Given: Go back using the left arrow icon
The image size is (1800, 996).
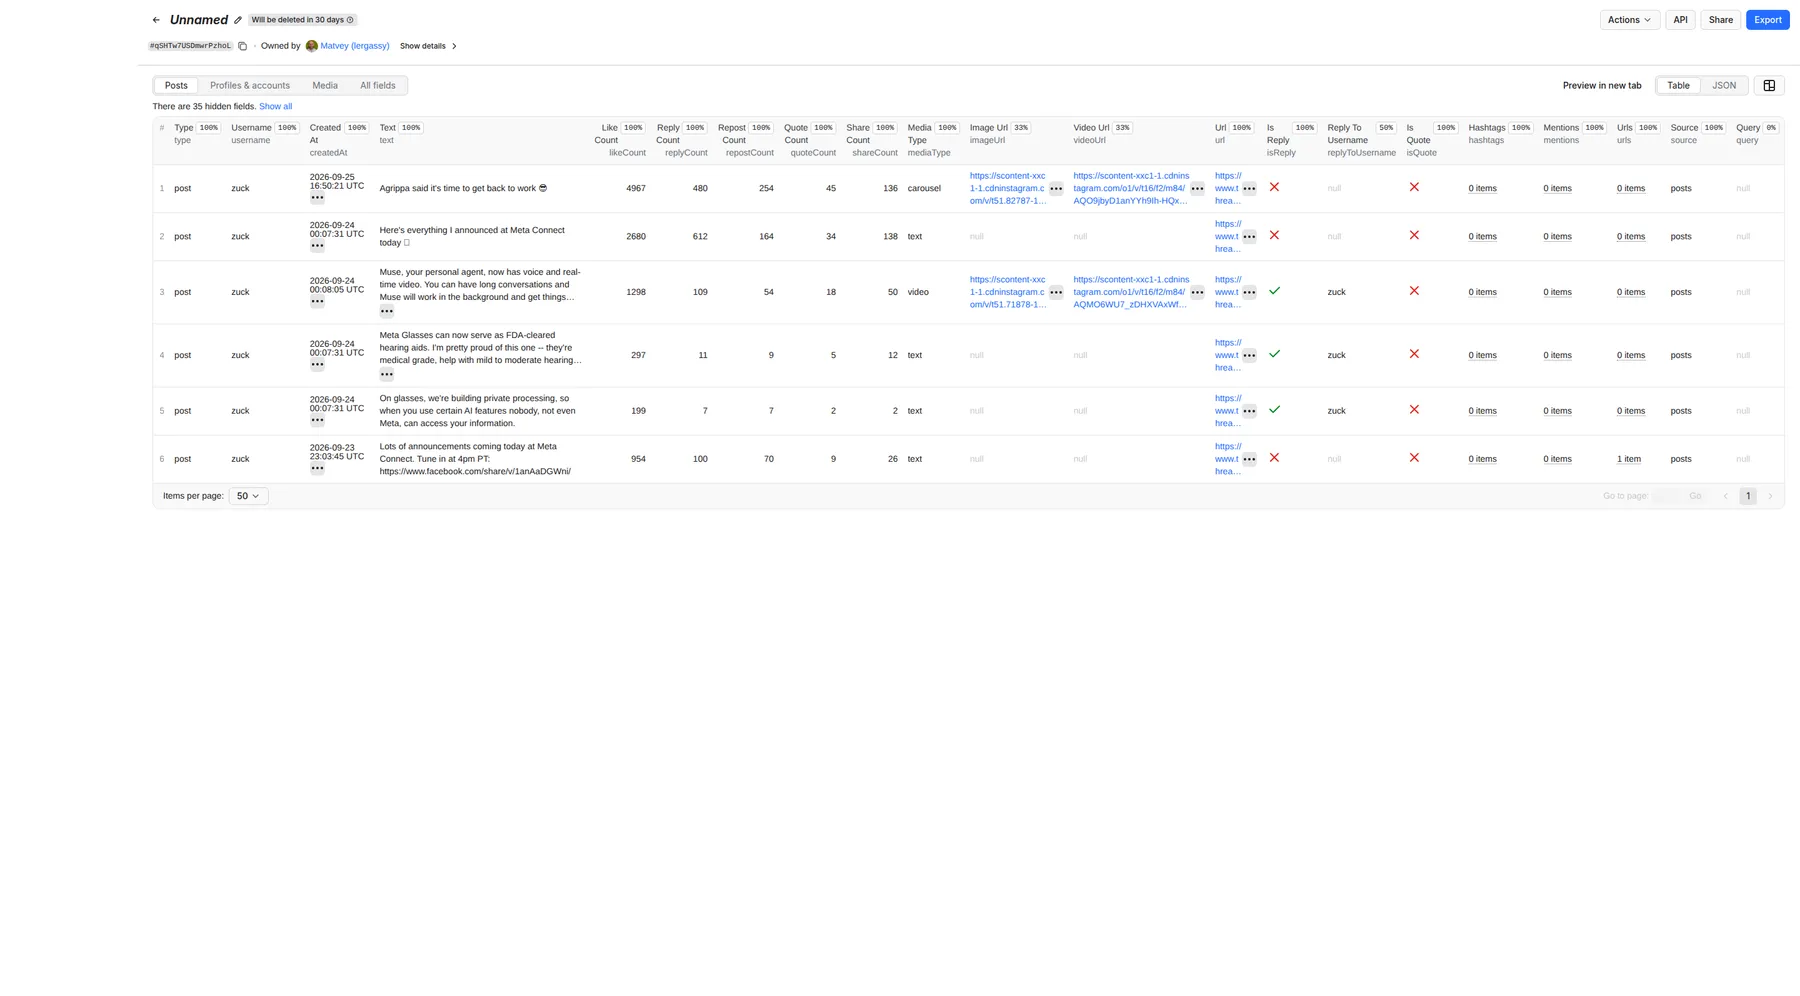Looking at the screenshot, I should pyautogui.click(x=156, y=20).
